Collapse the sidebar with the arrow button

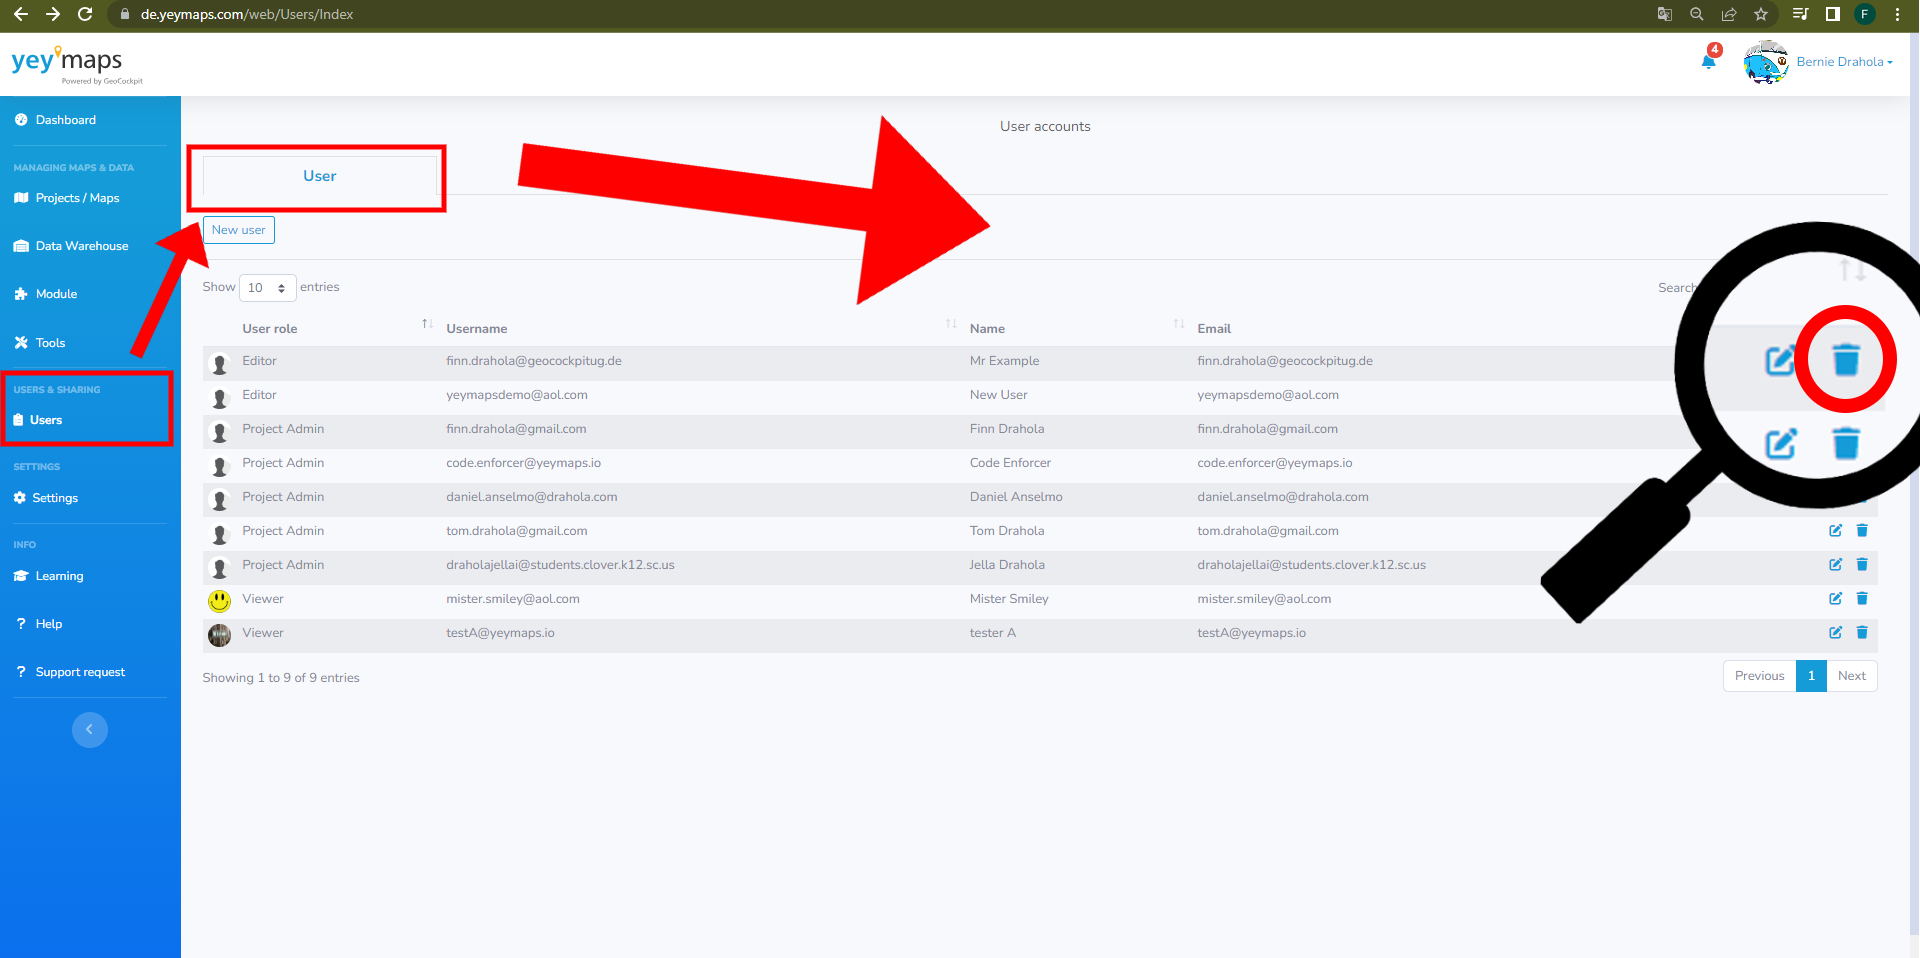[90, 729]
